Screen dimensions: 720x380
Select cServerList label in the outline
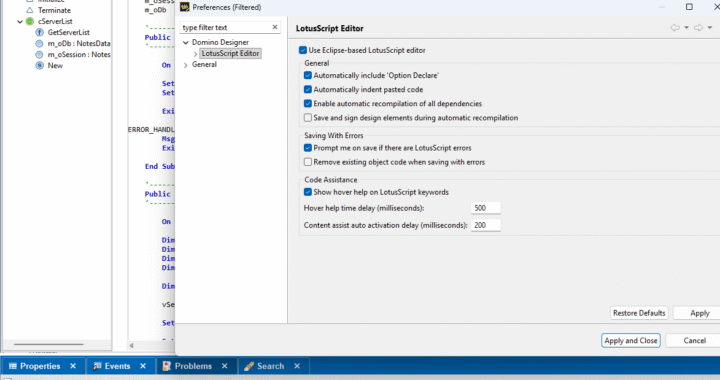55,21
